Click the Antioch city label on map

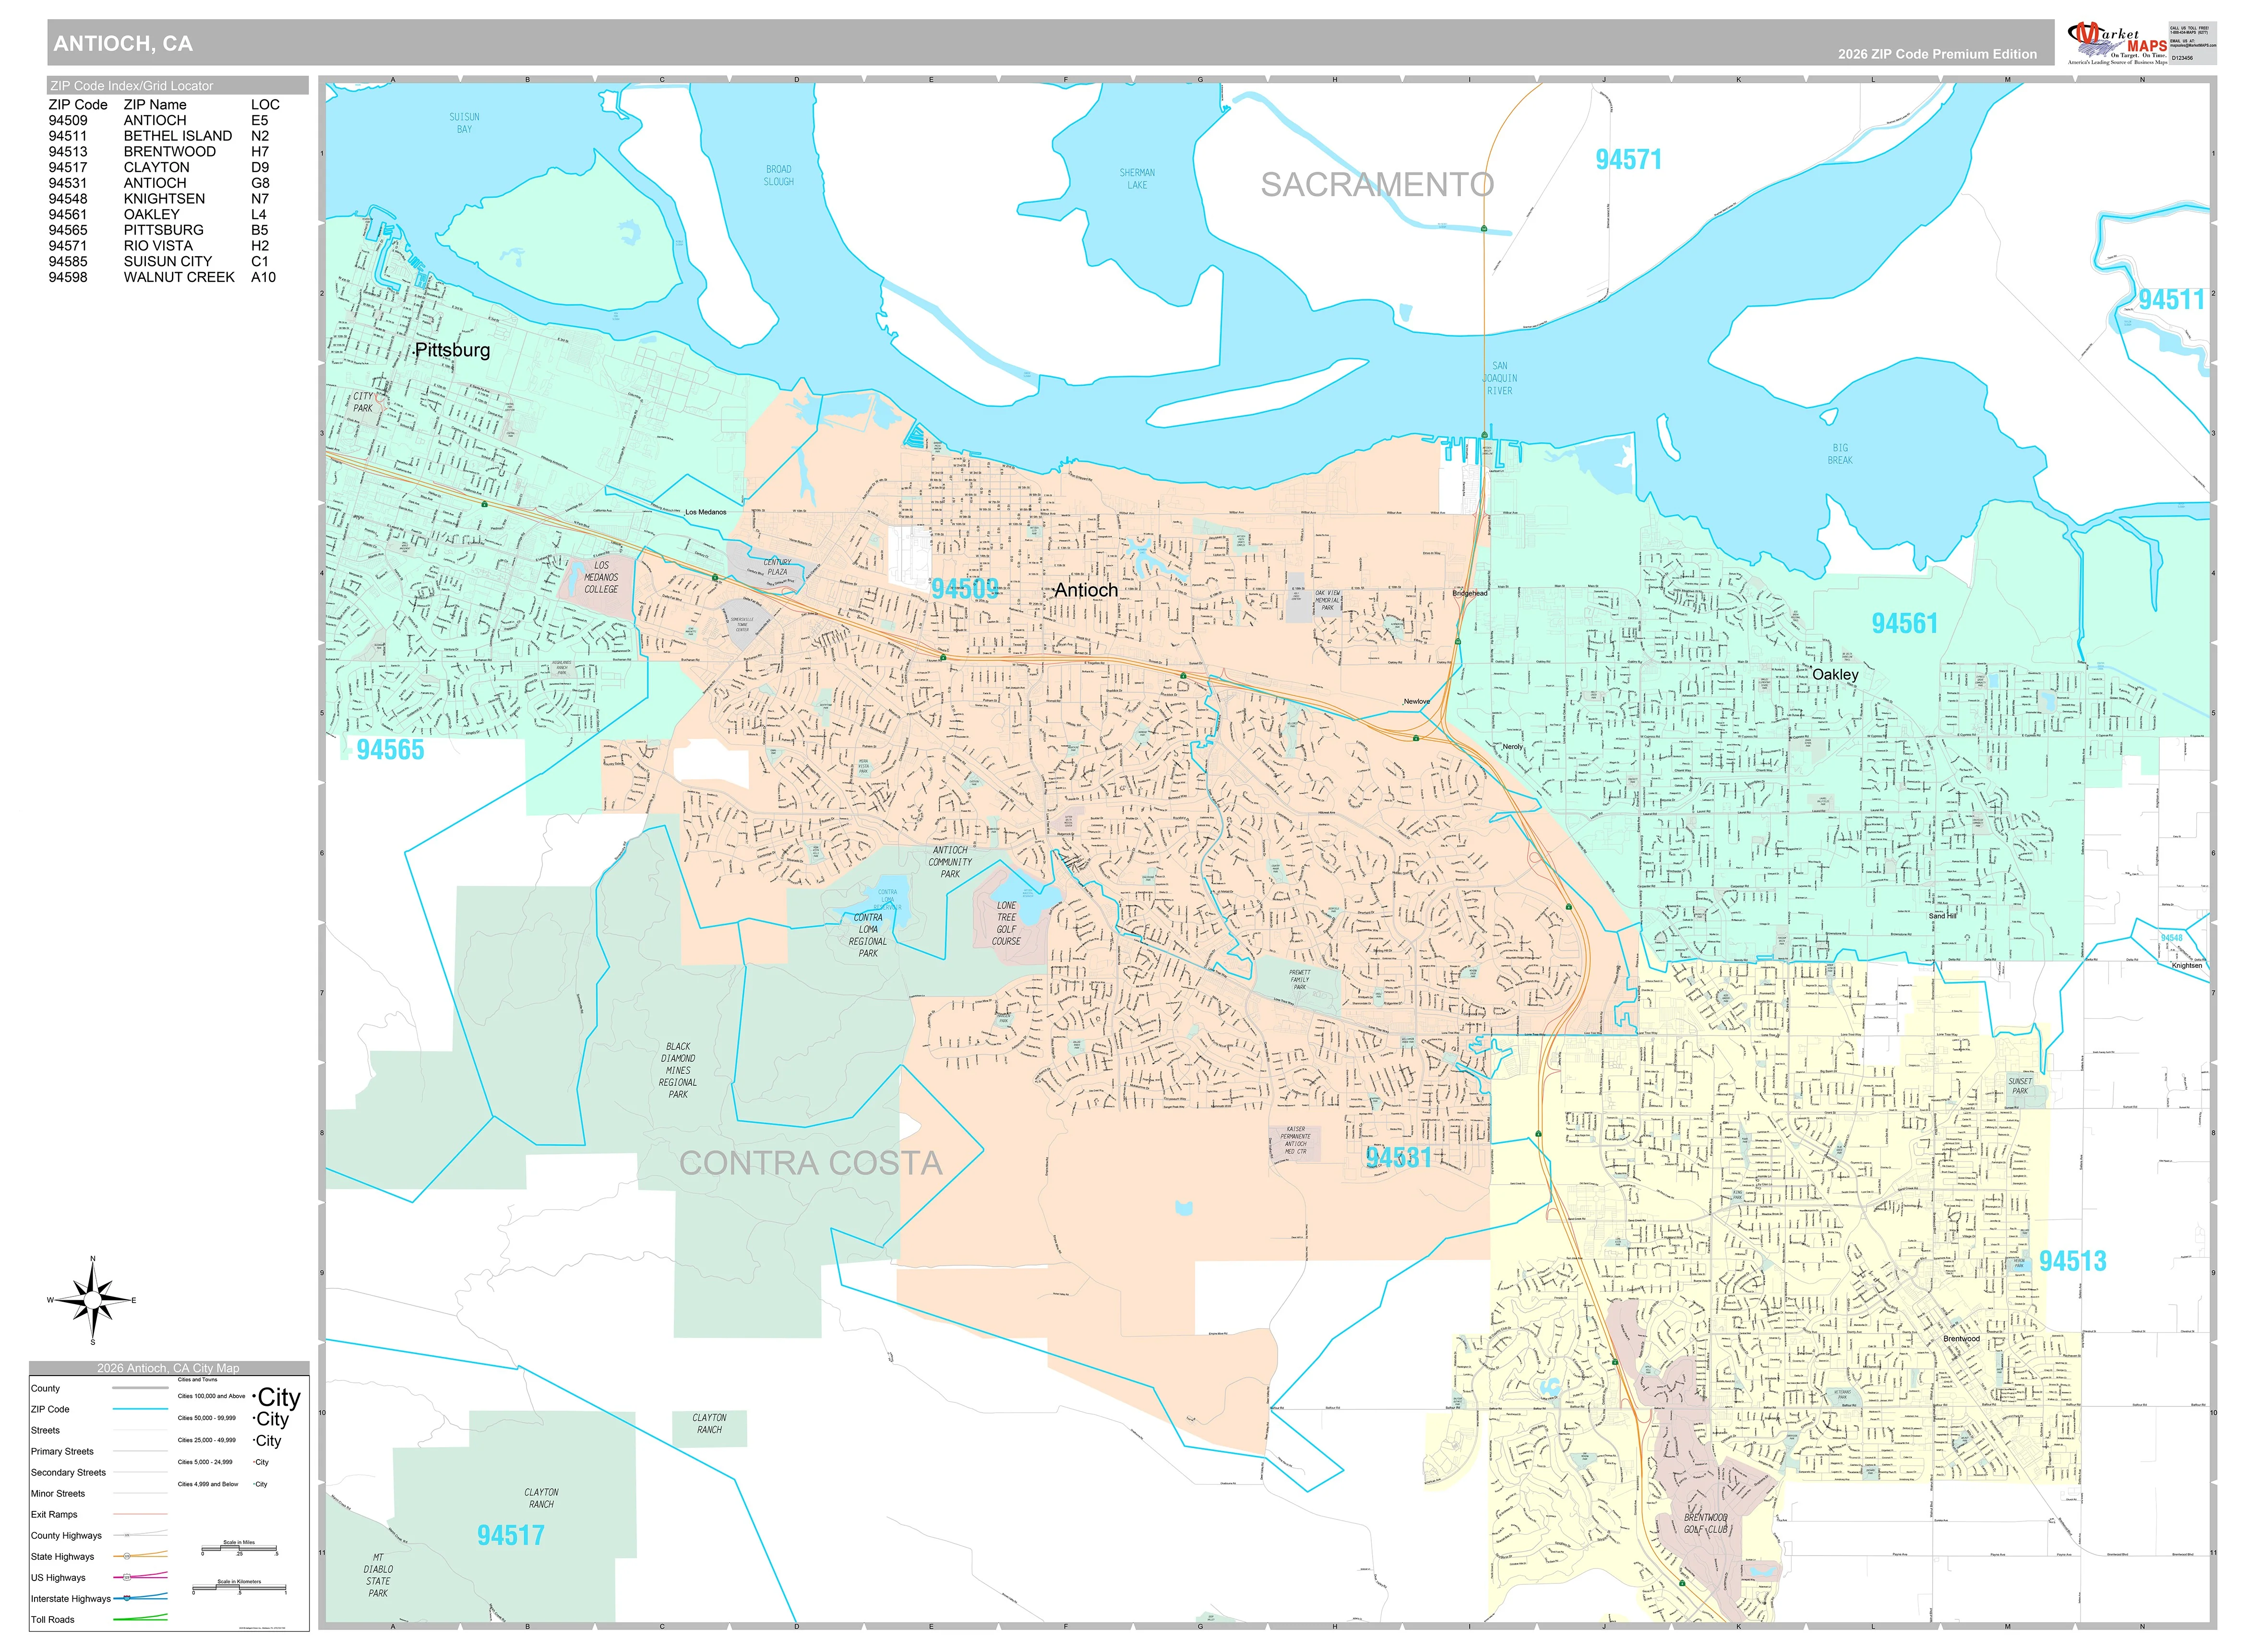pyautogui.click(x=1086, y=590)
